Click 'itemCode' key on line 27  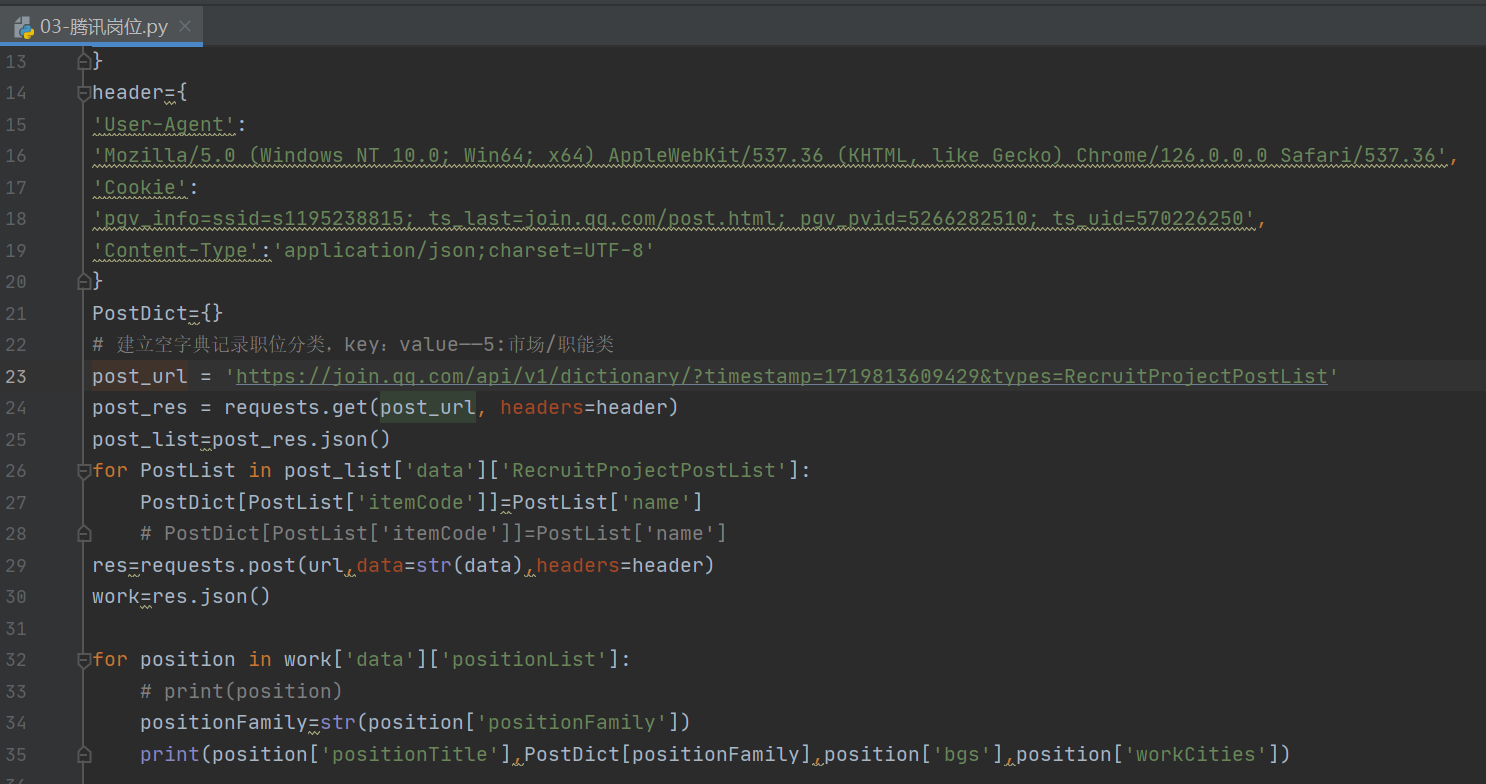[415, 502]
